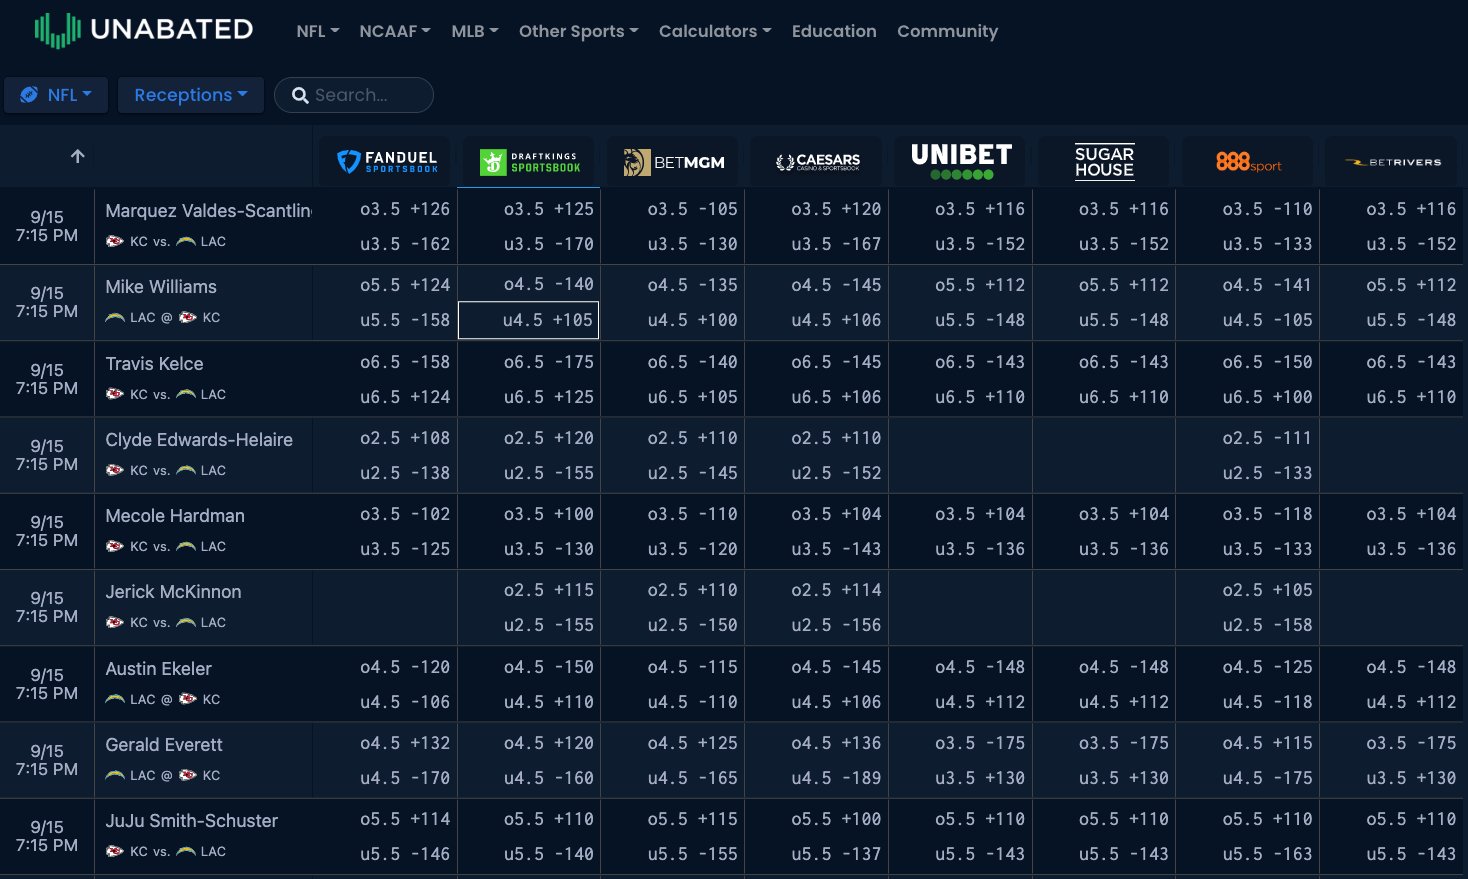Go to the Community page
Viewport: 1468px width, 879px height.
(947, 31)
